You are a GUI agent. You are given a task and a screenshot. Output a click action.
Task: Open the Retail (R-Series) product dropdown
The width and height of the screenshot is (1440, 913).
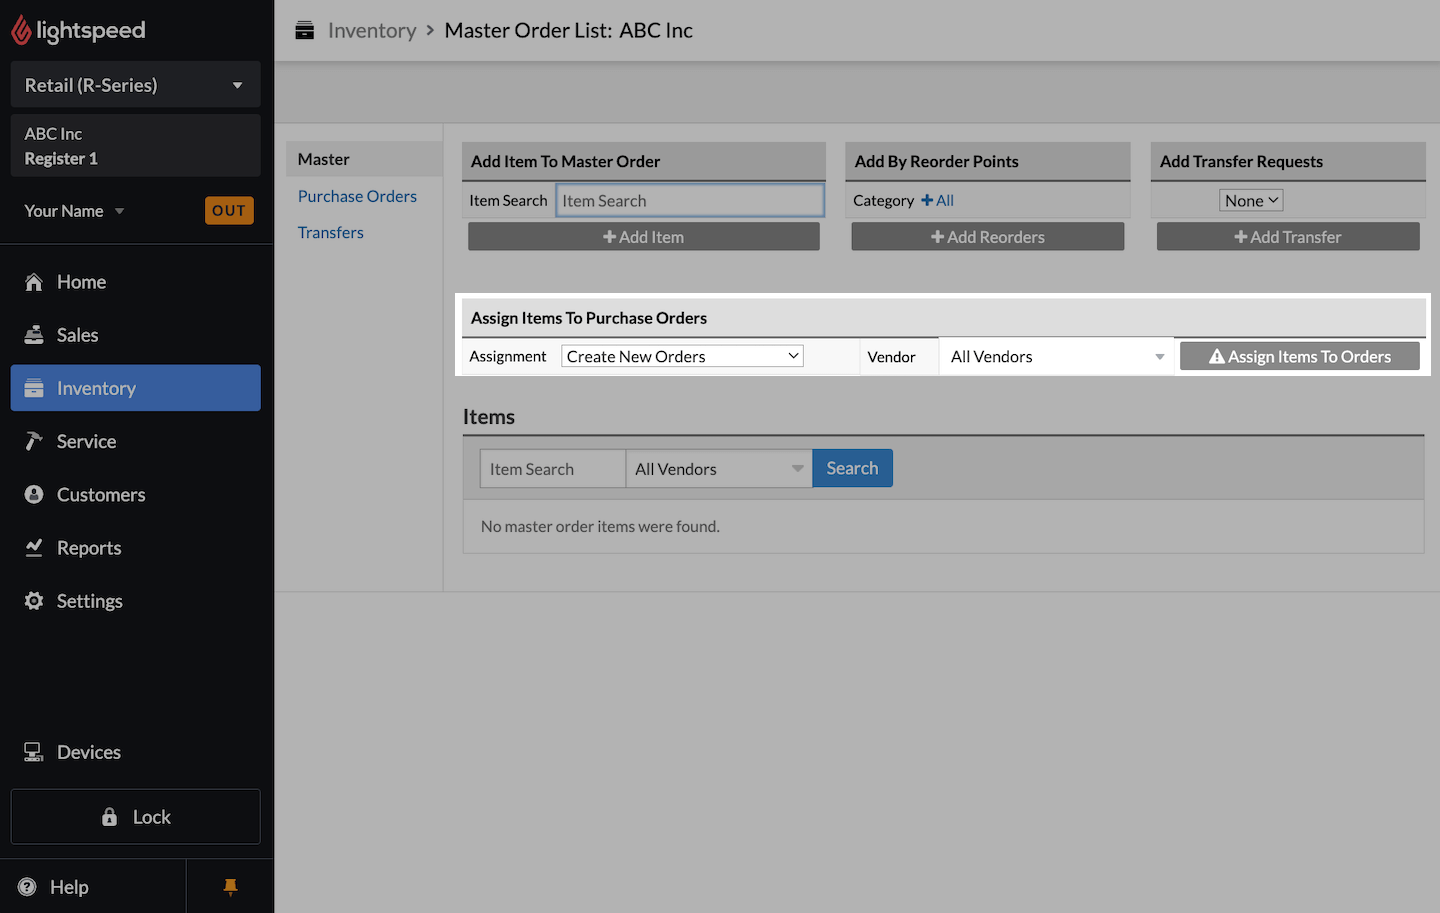[x=135, y=85]
